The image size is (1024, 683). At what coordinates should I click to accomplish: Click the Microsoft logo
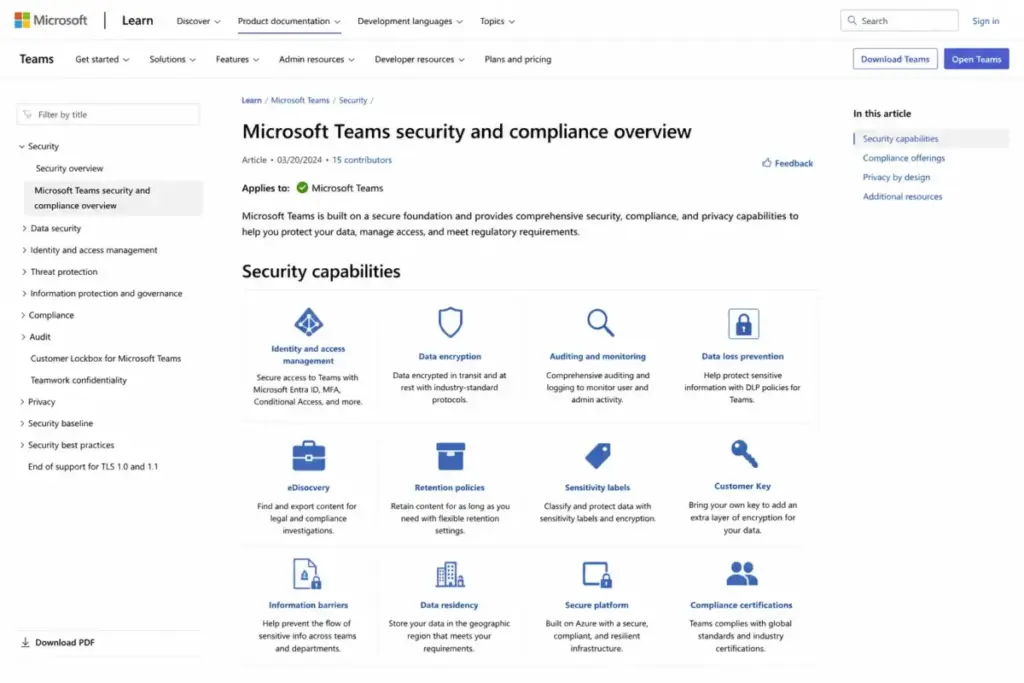click(x=51, y=20)
